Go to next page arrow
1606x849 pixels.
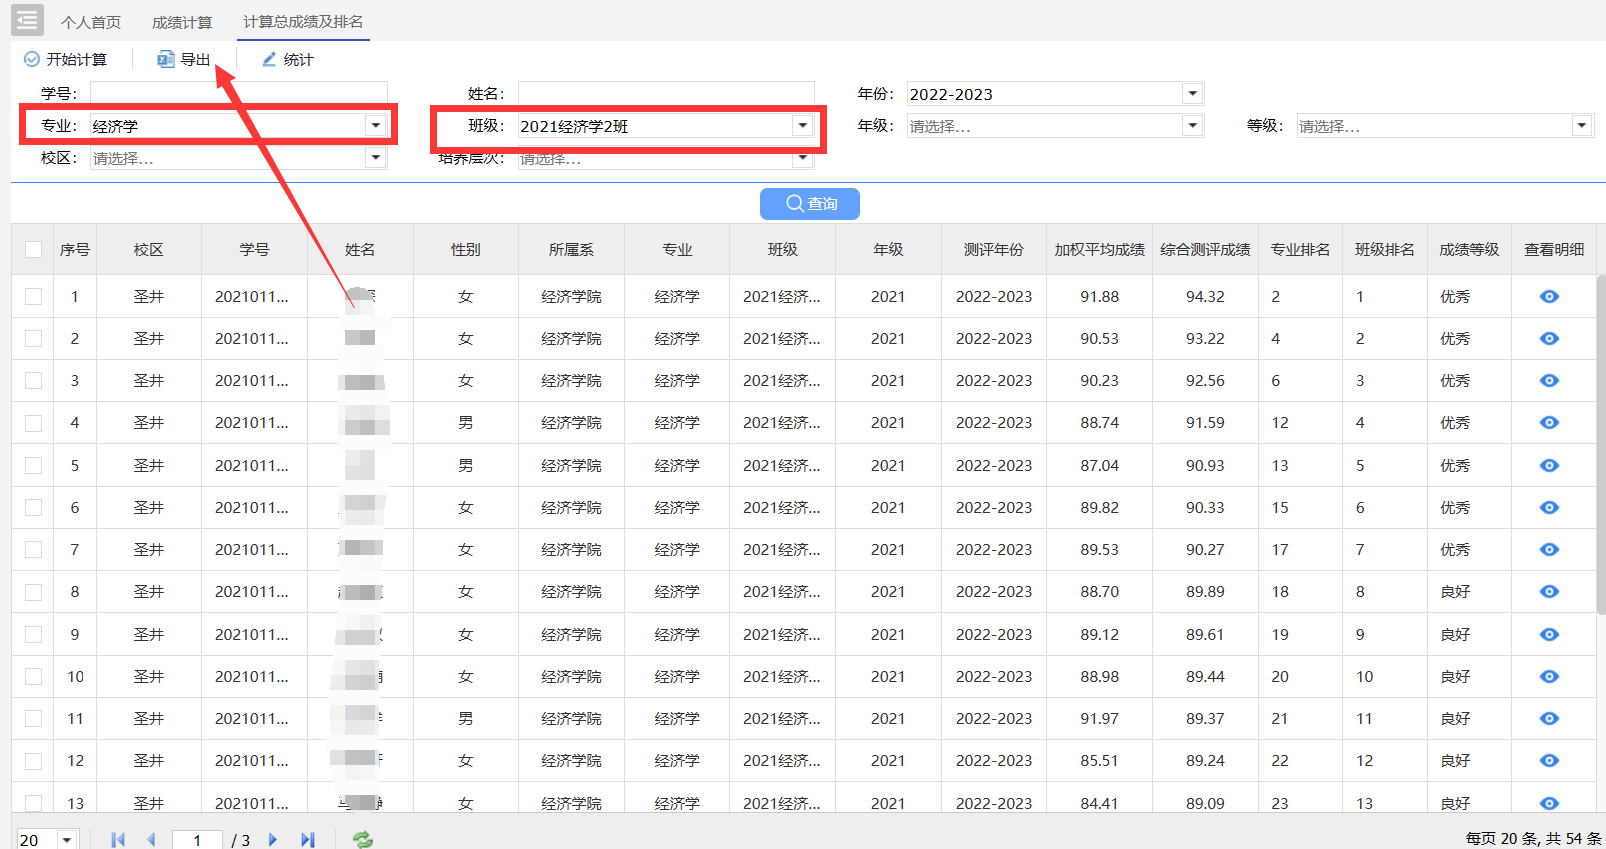point(273,840)
